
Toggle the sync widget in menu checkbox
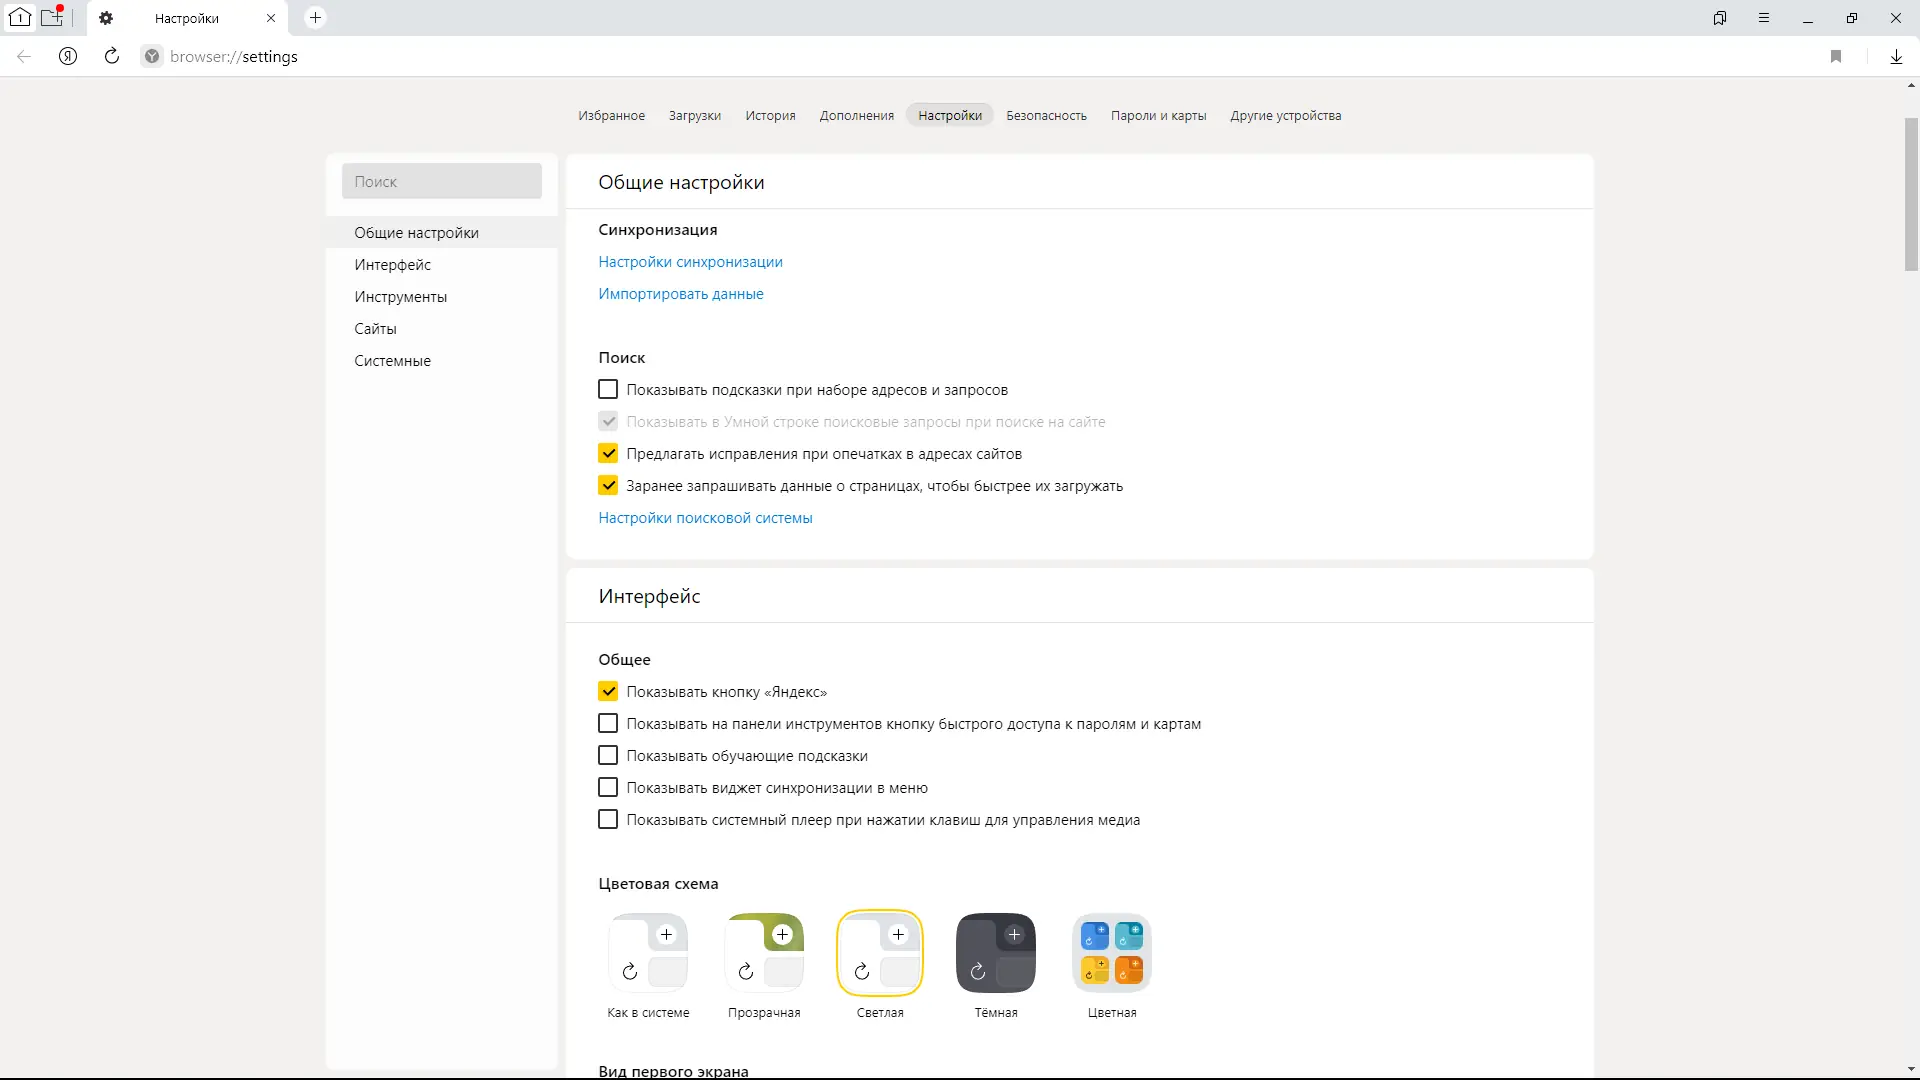click(x=608, y=787)
